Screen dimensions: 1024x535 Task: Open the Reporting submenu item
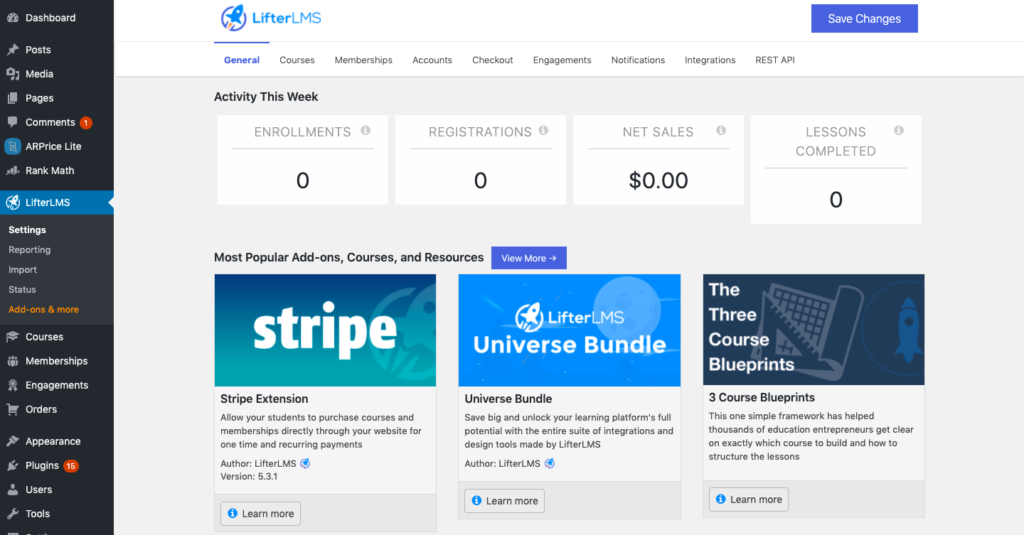click(29, 250)
